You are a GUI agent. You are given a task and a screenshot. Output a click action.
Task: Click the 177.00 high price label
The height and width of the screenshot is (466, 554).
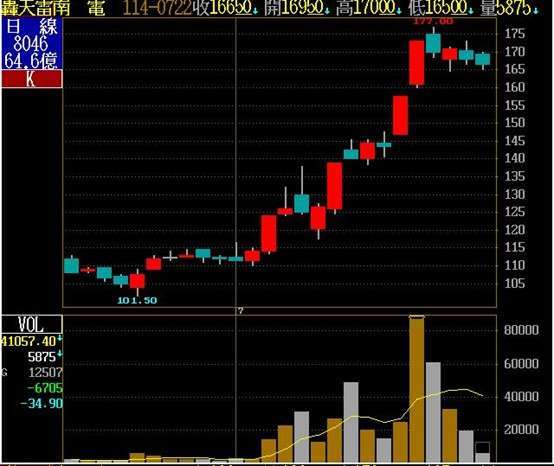[433, 21]
